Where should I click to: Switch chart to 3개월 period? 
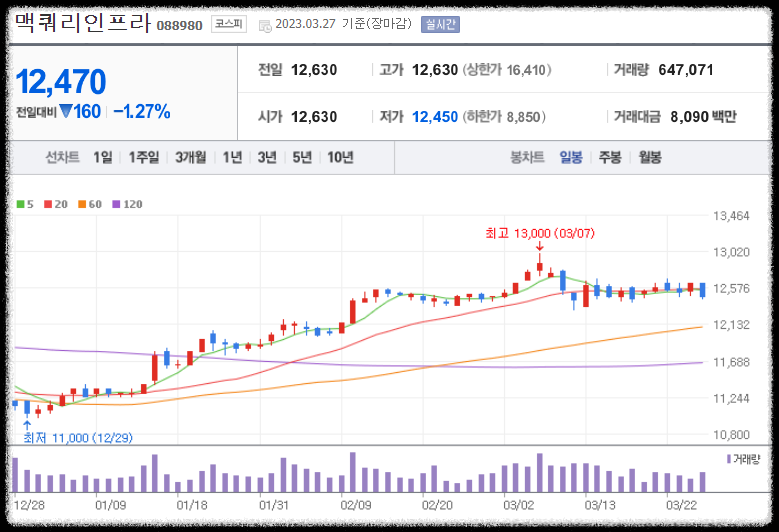point(191,157)
